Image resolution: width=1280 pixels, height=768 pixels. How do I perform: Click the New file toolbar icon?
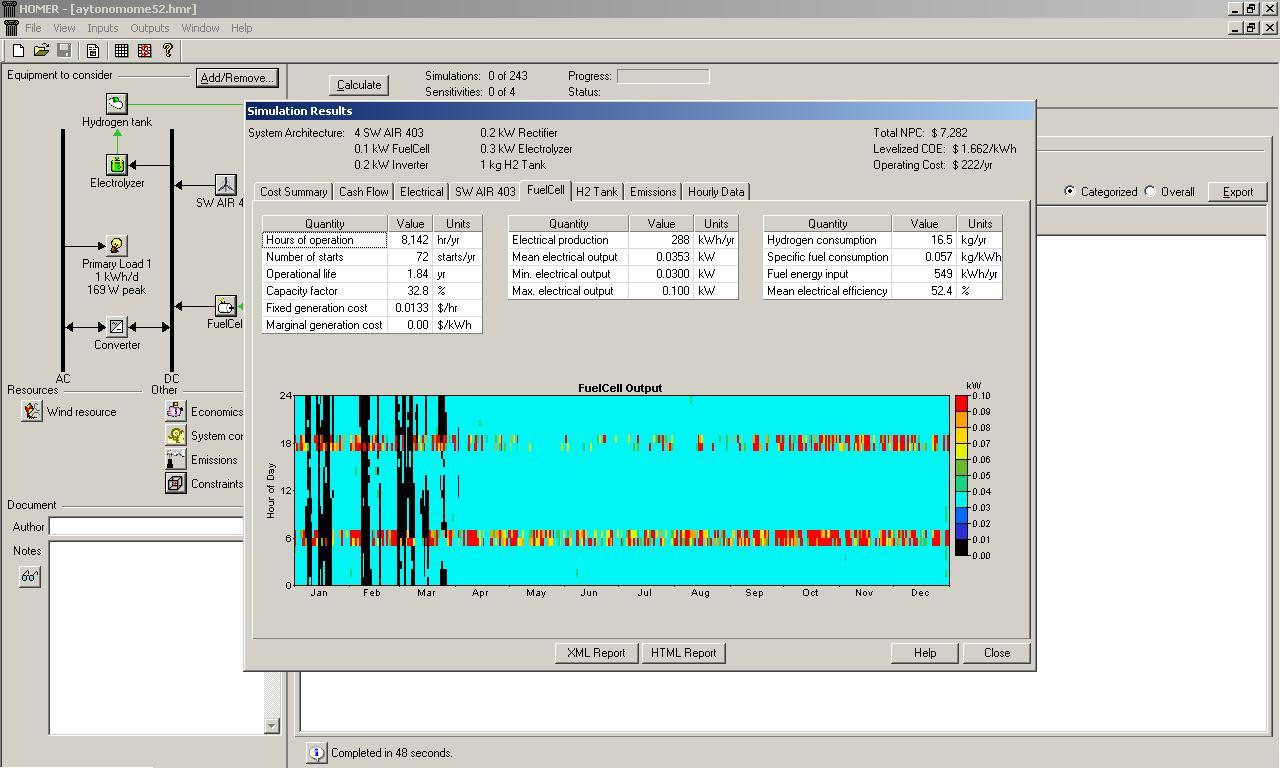click(x=18, y=50)
